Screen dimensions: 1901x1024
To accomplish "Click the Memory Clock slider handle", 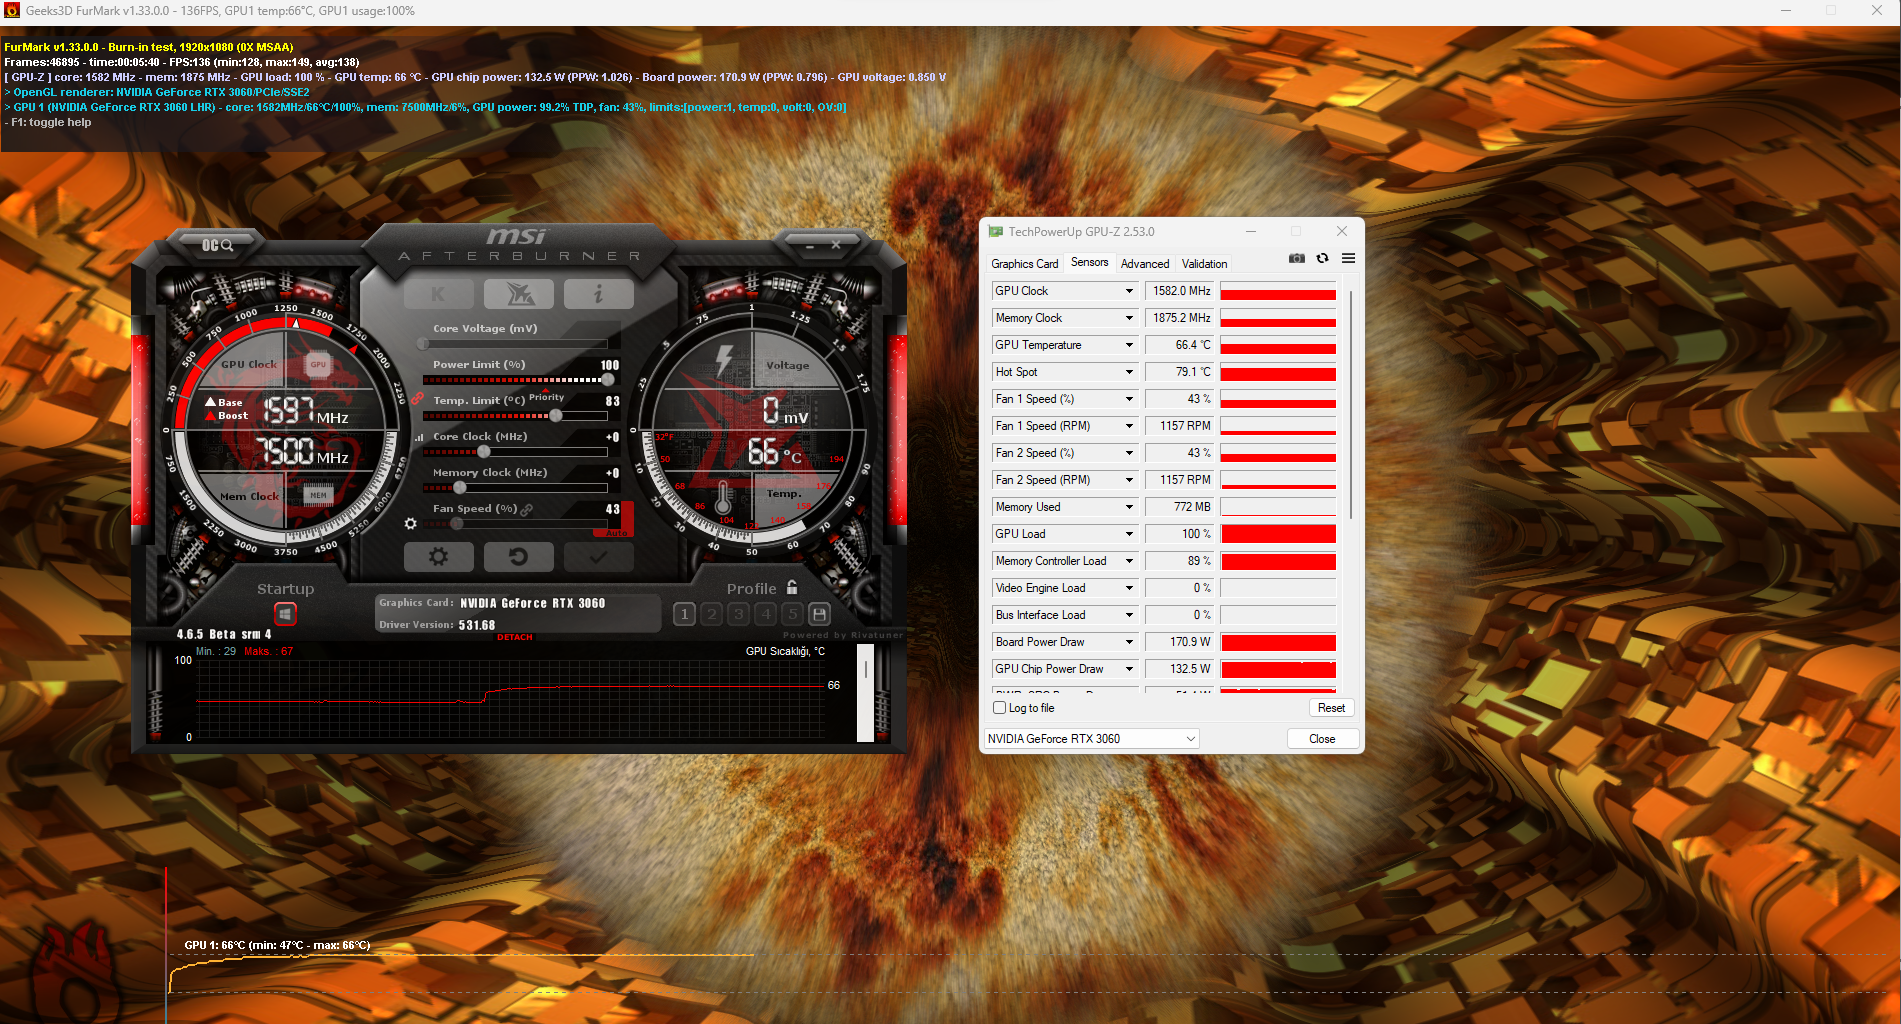I will point(460,488).
